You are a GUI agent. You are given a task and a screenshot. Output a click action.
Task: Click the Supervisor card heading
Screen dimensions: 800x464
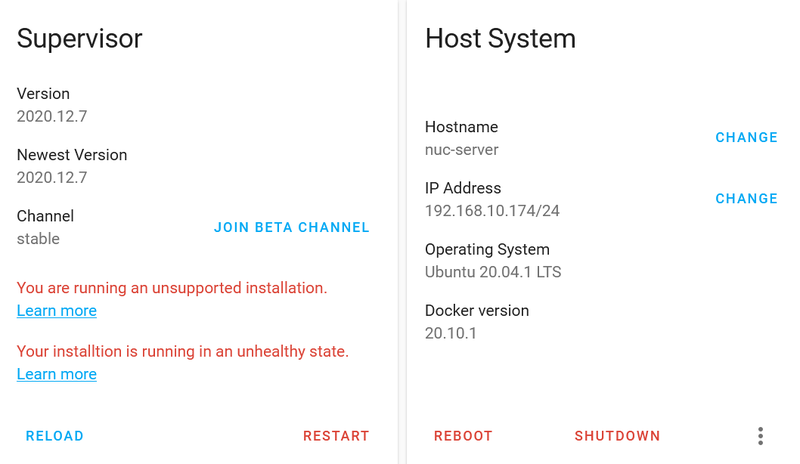(80, 38)
